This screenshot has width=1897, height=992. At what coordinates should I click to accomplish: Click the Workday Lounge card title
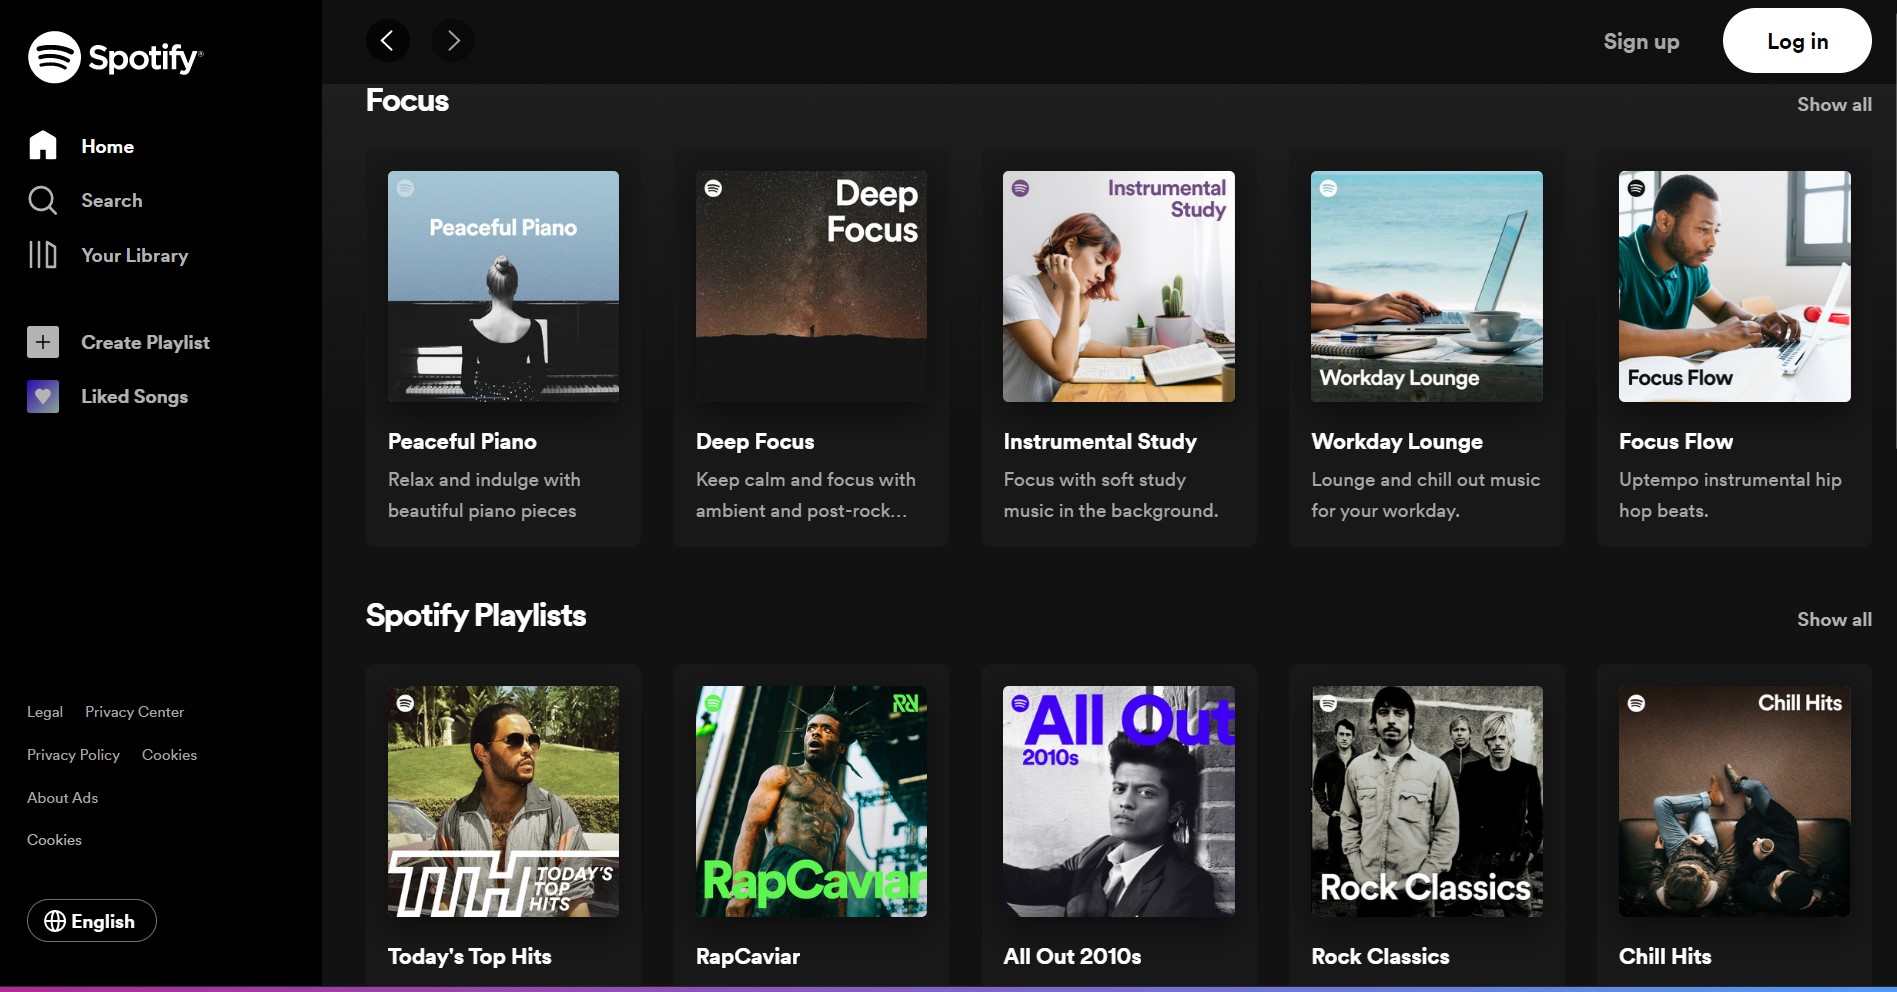pyautogui.click(x=1397, y=441)
